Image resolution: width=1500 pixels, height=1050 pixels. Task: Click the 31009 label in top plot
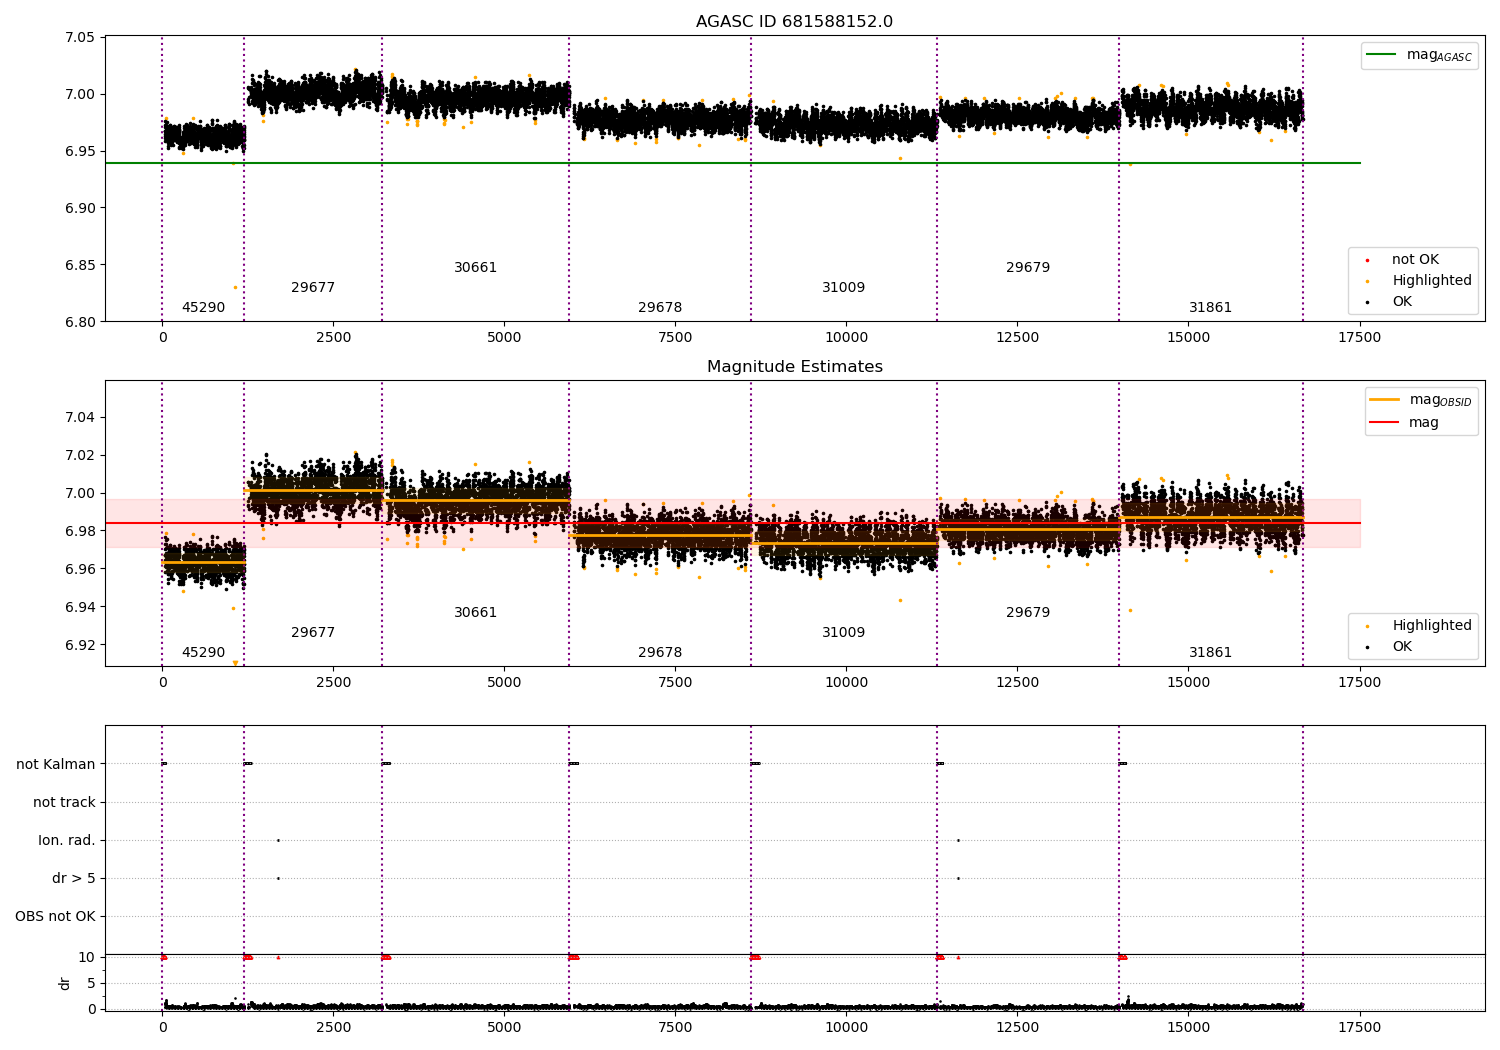843,288
